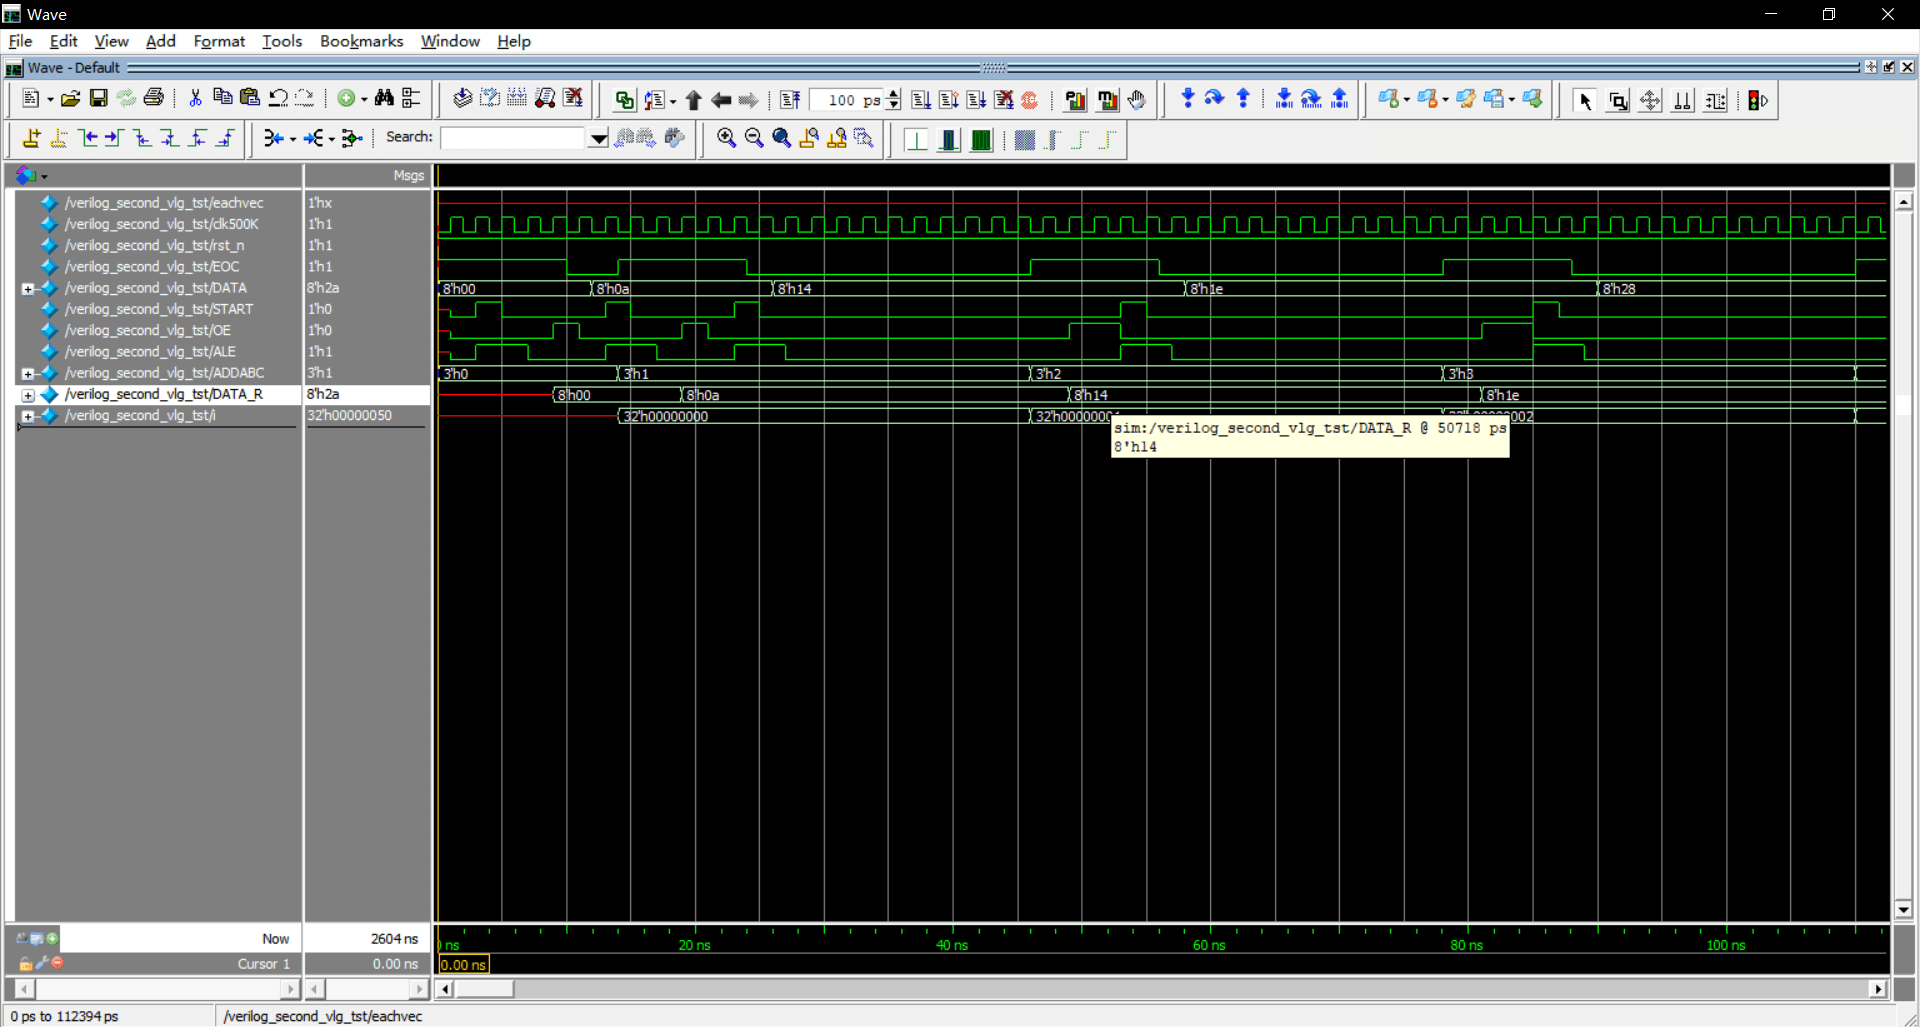Open the add bookmark flag dropdown arrow
This screenshot has width=1920, height=1027.
point(1407,99)
